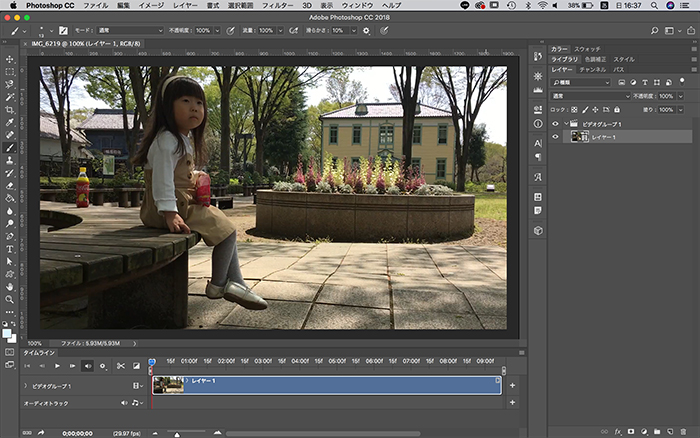Open layer opacity dropdown arrow
Viewport: 700px width, 438px height.
click(x=680, y=96)
